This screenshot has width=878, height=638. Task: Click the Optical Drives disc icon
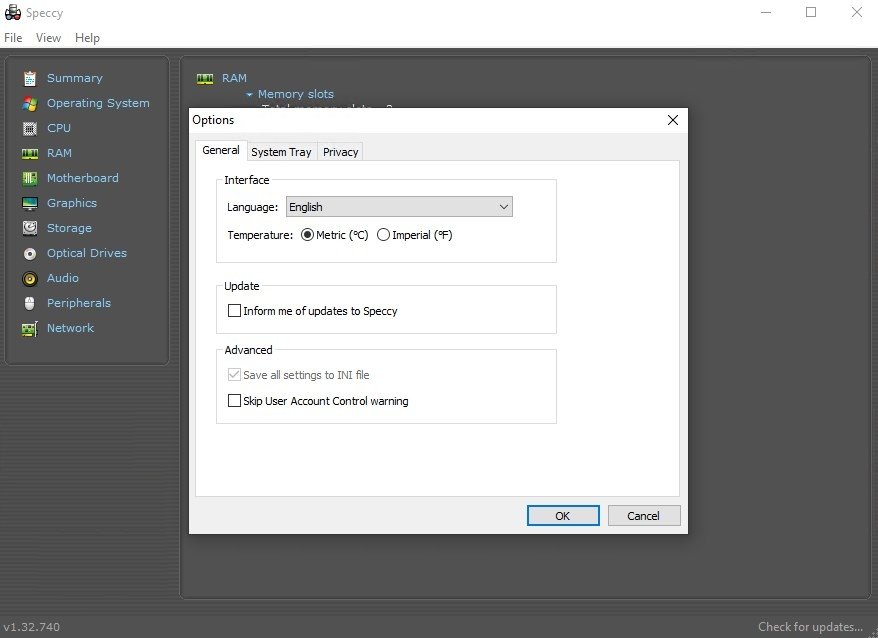click(30, 254)
